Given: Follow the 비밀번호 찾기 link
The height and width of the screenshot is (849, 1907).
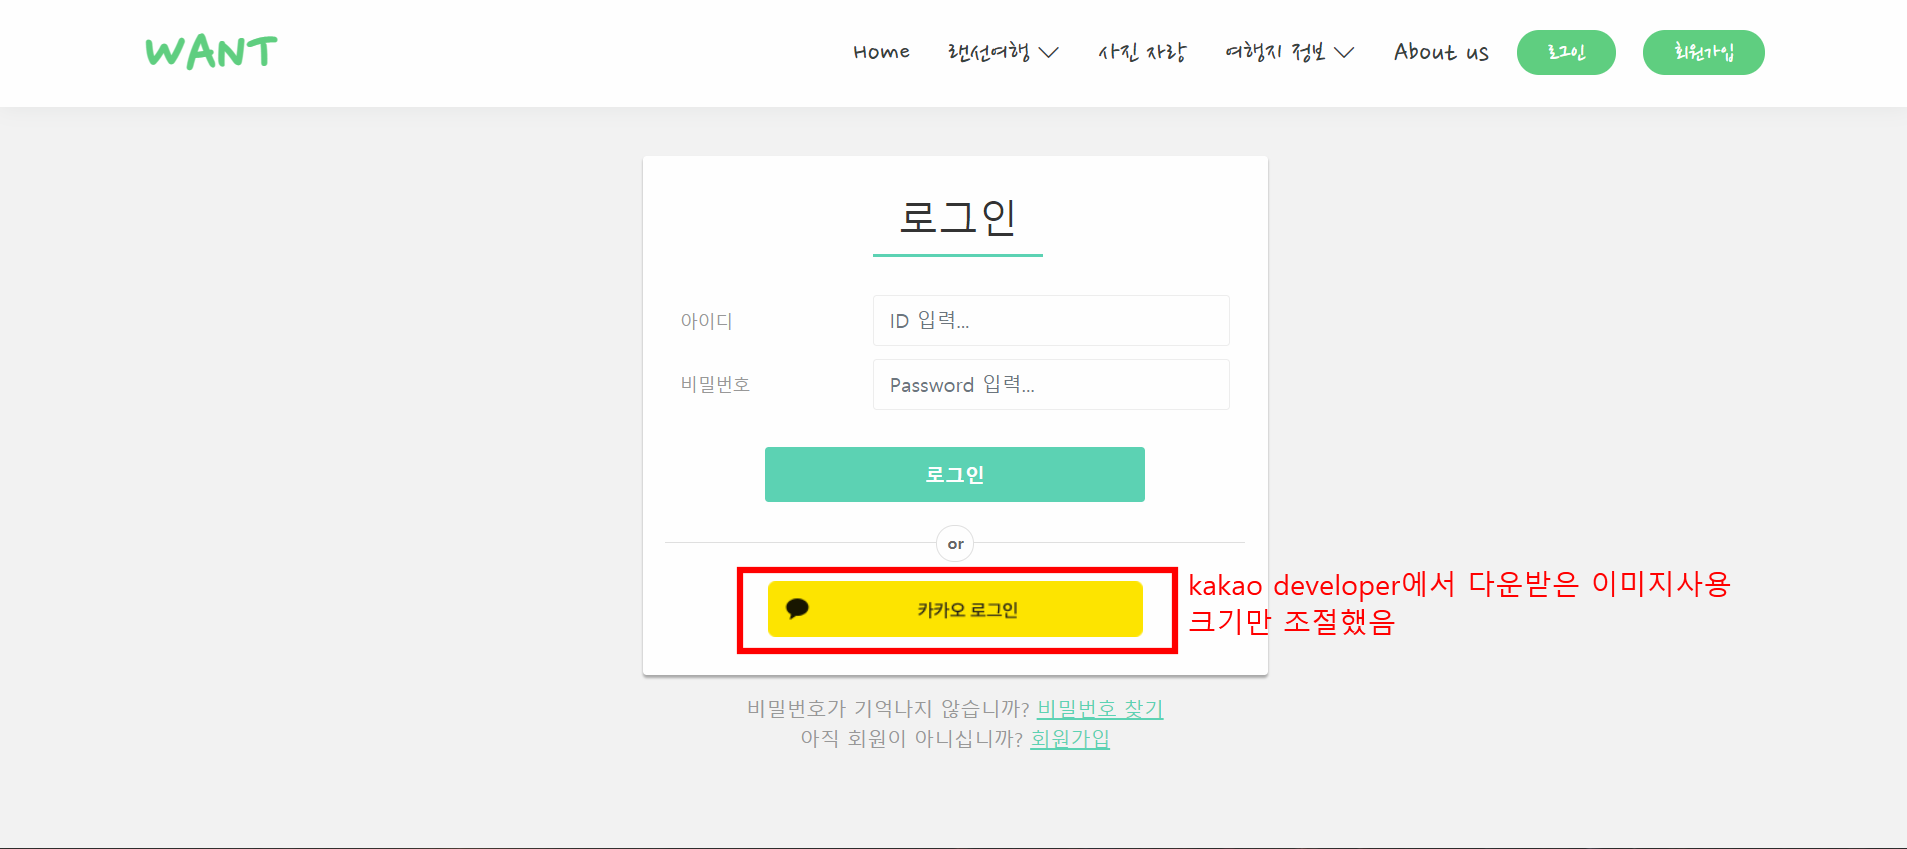Looking at the screenshot, I should 1100,708.
